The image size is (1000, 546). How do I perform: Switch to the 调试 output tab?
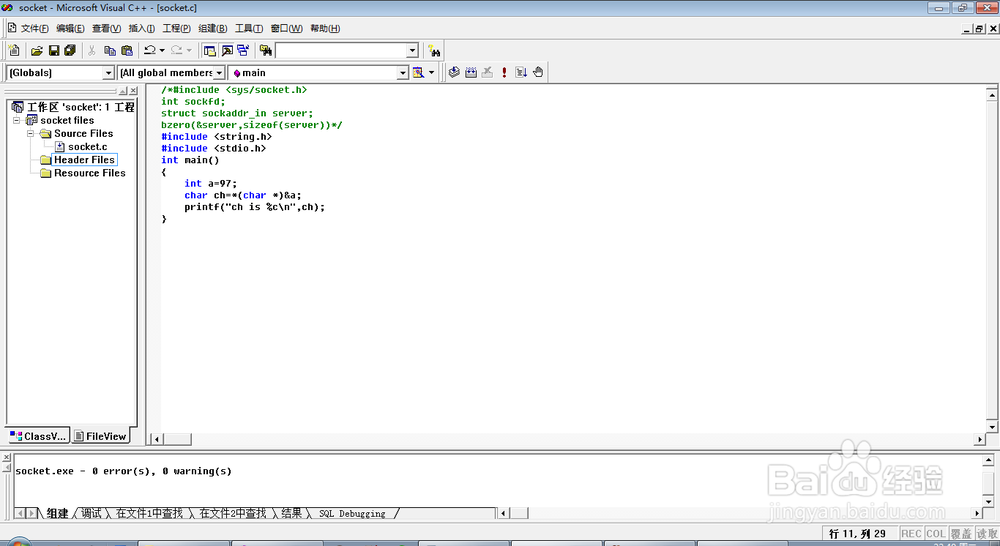[x=91, y=513]
